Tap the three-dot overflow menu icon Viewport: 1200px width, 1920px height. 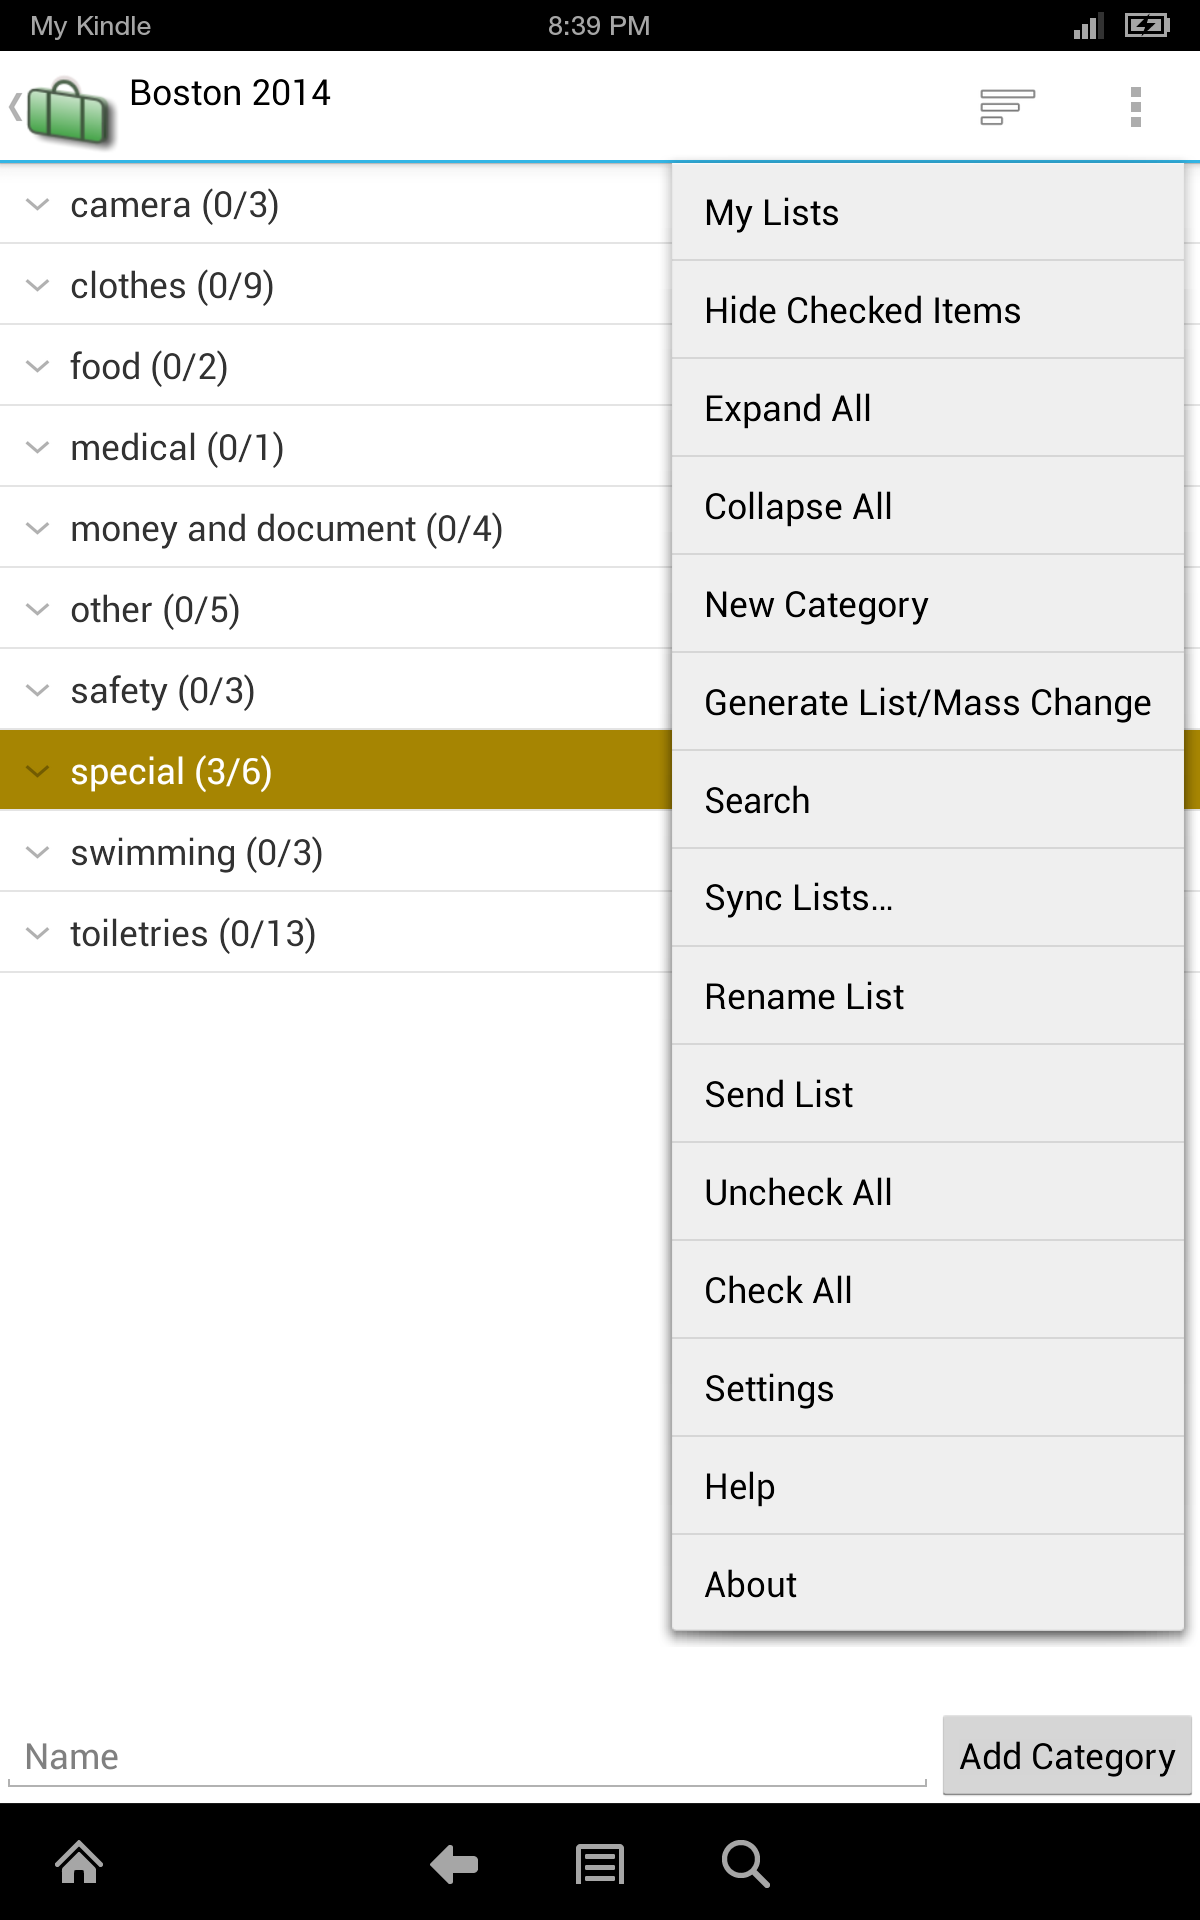[1135, 107]
